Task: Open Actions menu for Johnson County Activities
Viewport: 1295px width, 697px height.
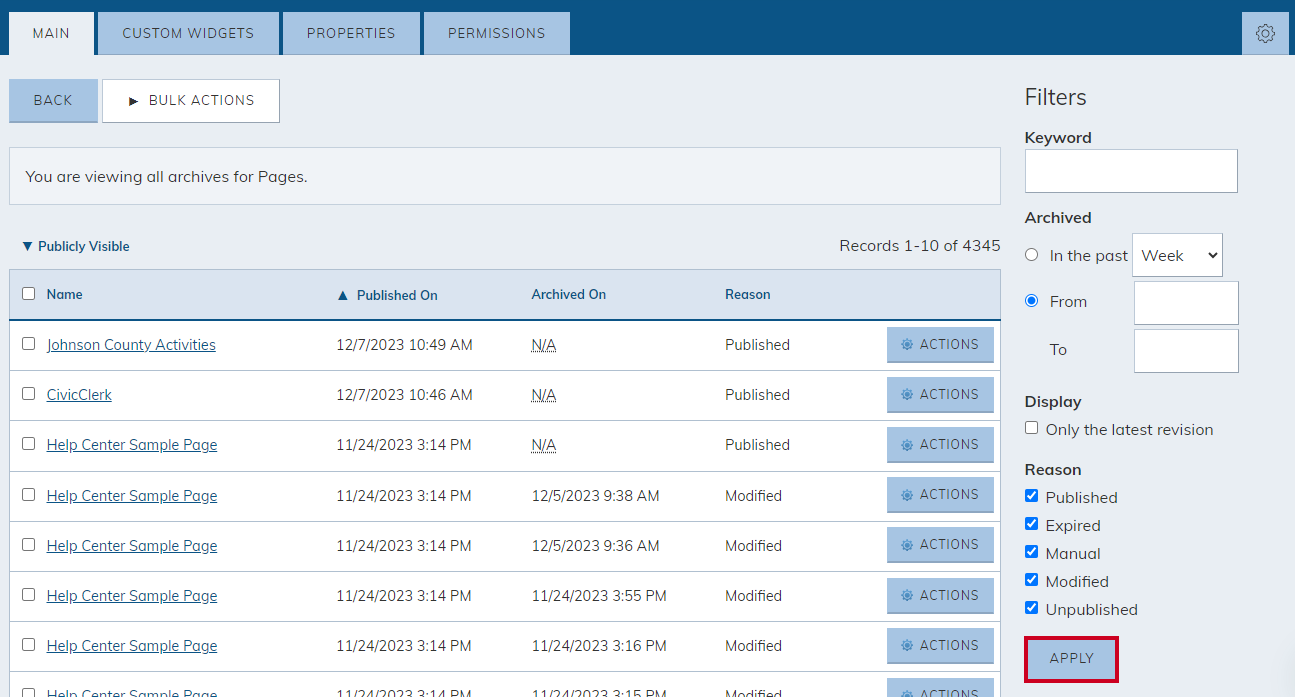Action: 940,344
